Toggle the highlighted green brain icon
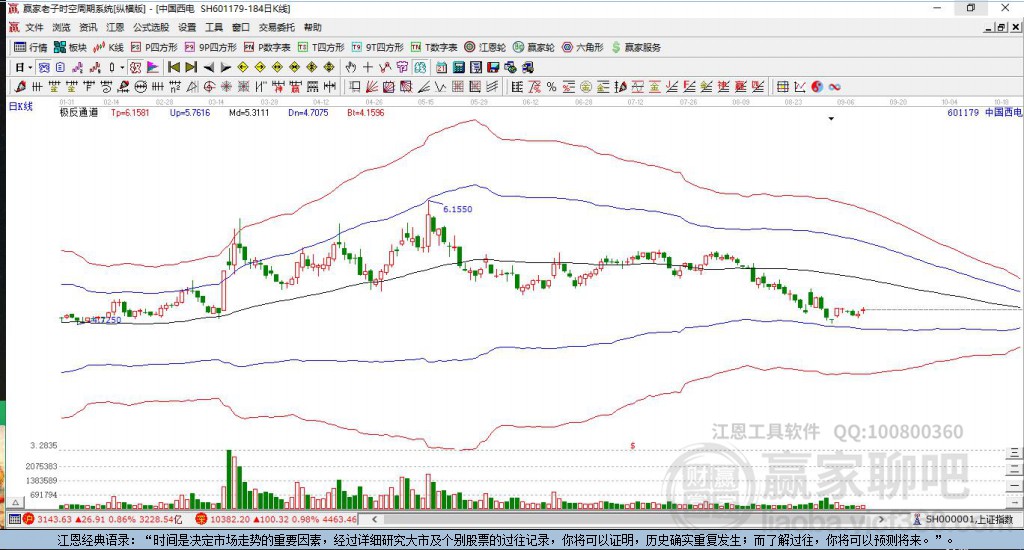 (420, 67)
